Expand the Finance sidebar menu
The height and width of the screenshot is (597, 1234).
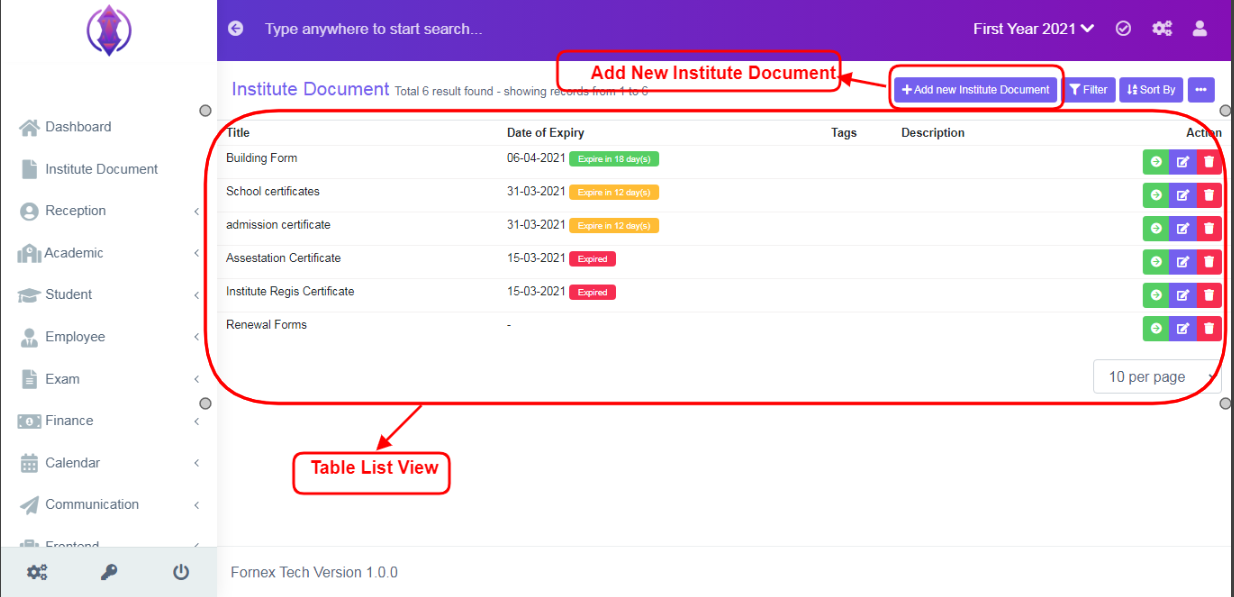pyautogui.click(x=109, y=421)
